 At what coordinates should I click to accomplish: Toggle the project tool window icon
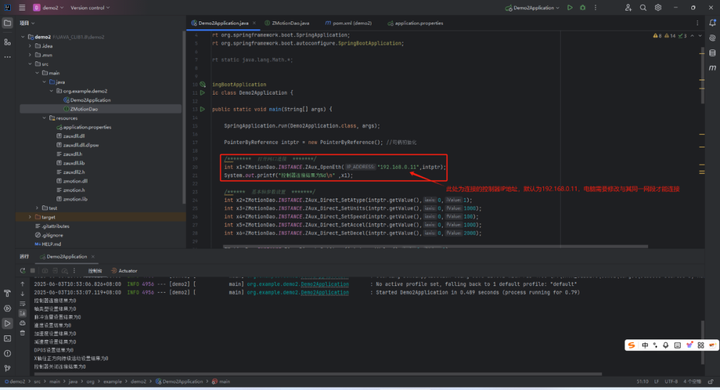7,23
